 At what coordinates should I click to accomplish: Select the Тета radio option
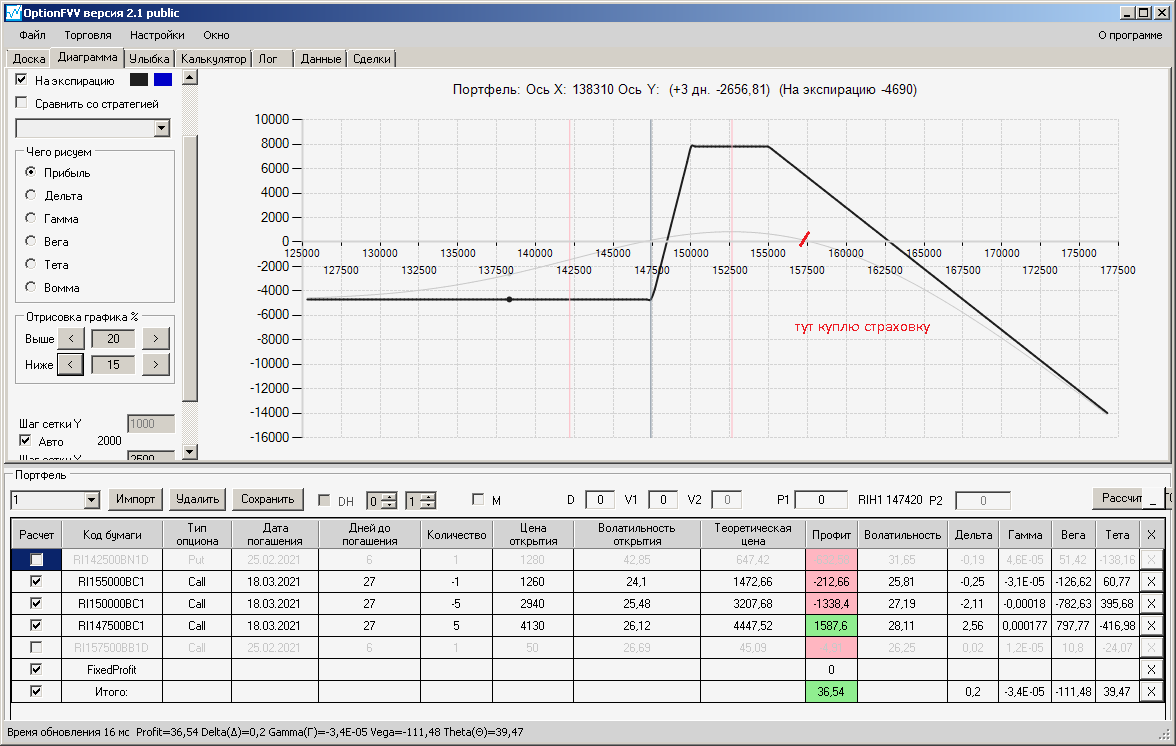(x=31, y=264)
